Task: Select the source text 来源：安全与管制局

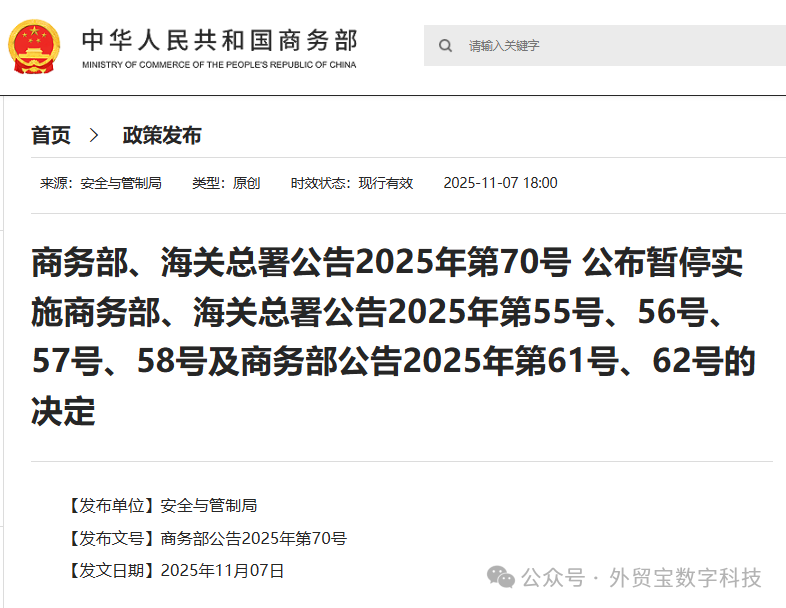Action: coord(101,183)
